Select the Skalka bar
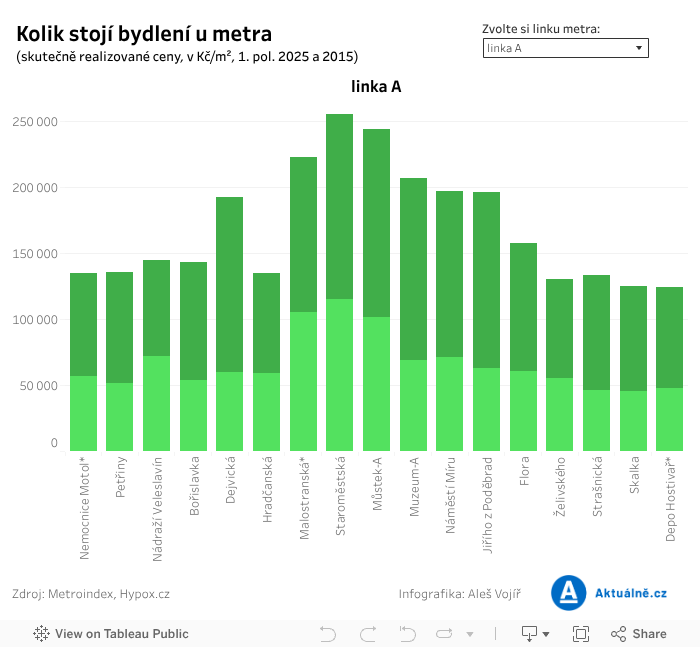Image resolution: width=700 pixels, height=647 pixels. [x=633, y=368]
